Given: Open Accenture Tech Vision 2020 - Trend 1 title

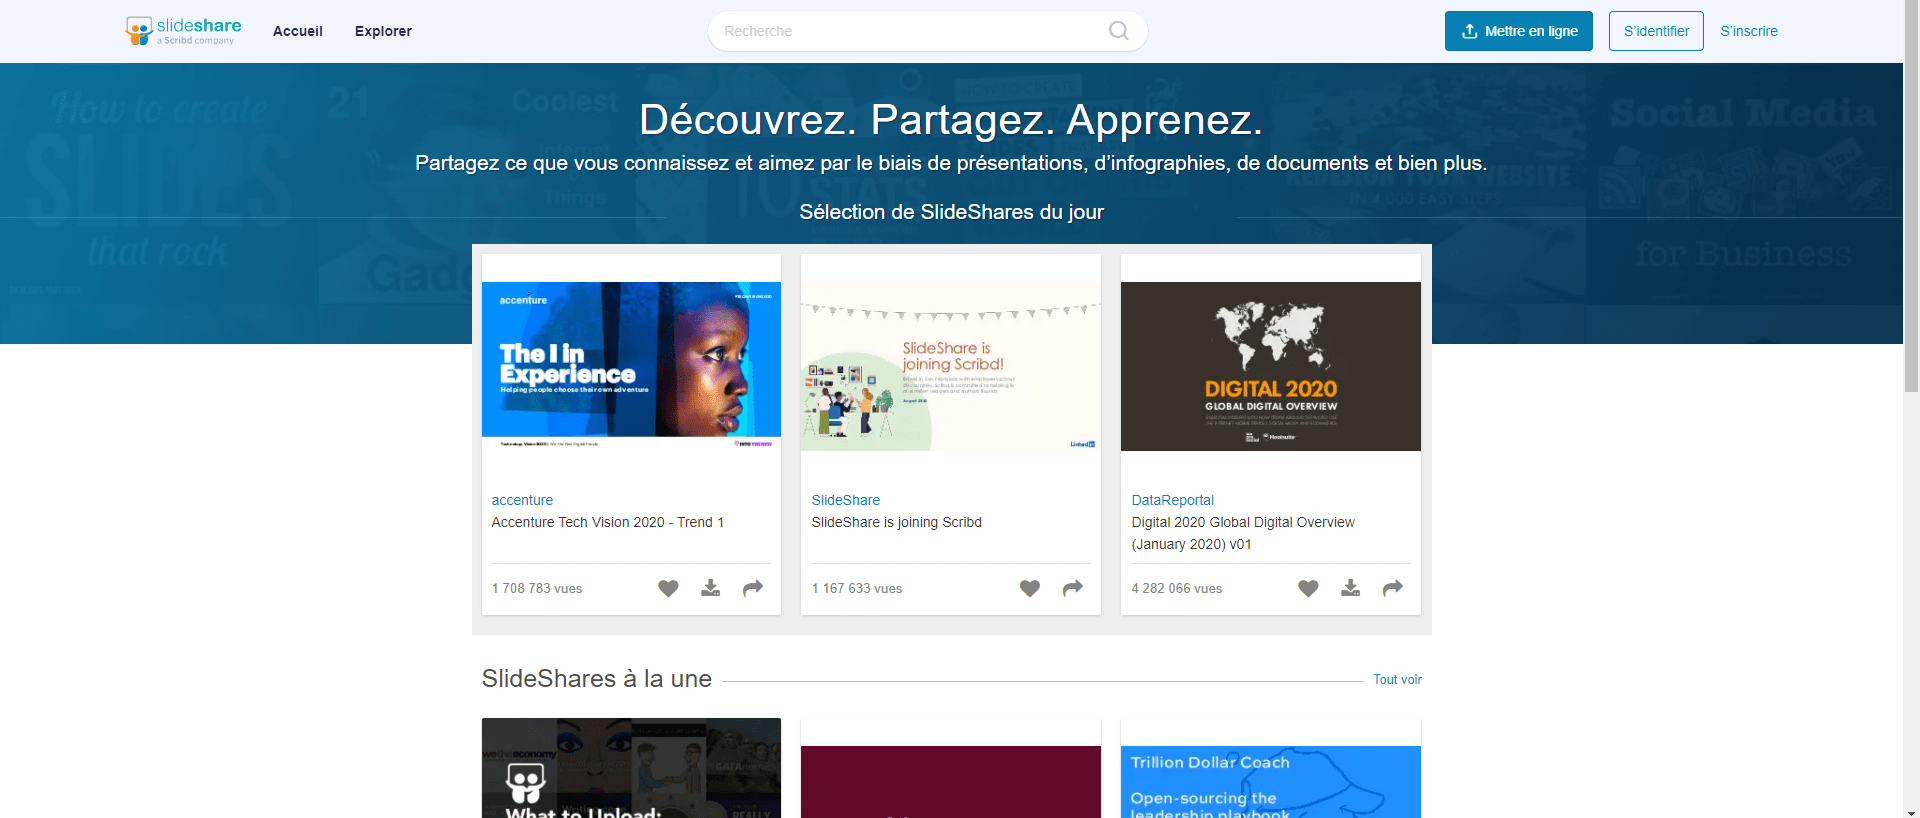Looking at the screenshot, I should [x=608, y=522].
